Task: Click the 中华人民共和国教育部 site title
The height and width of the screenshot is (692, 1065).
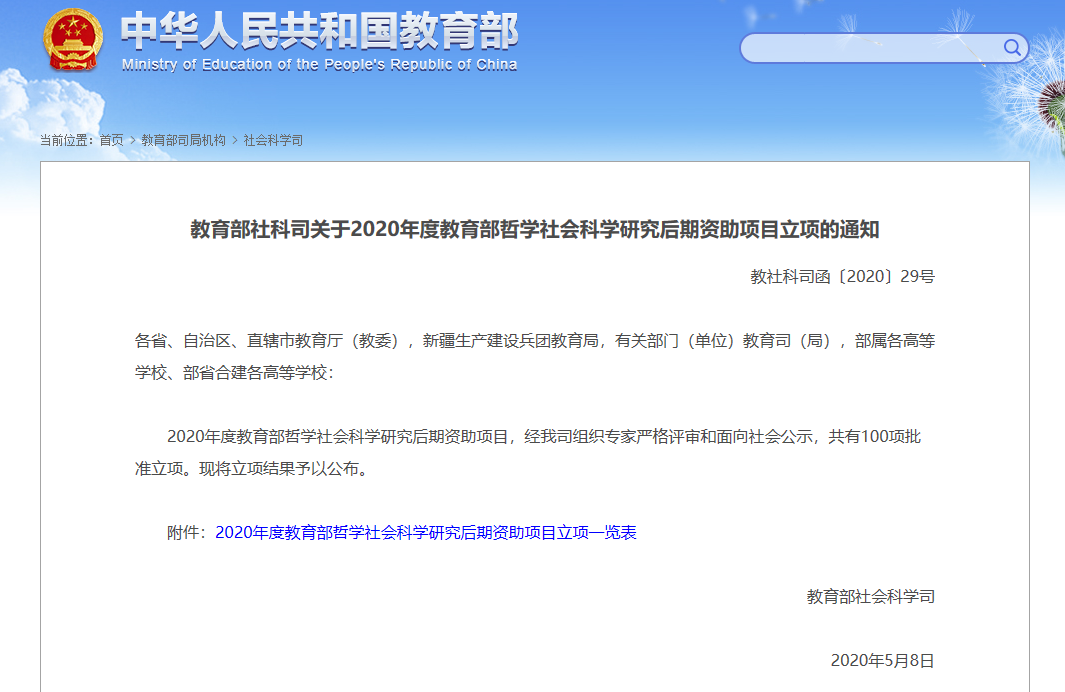Action: (319, 31)
